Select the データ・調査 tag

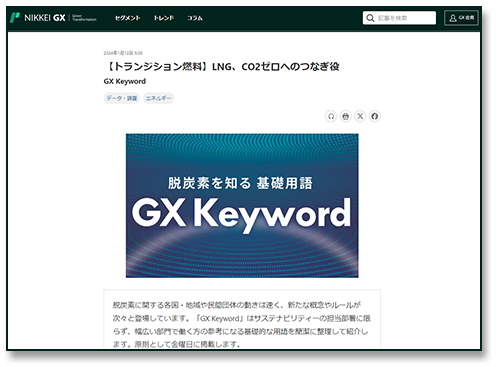pos(122,98)
